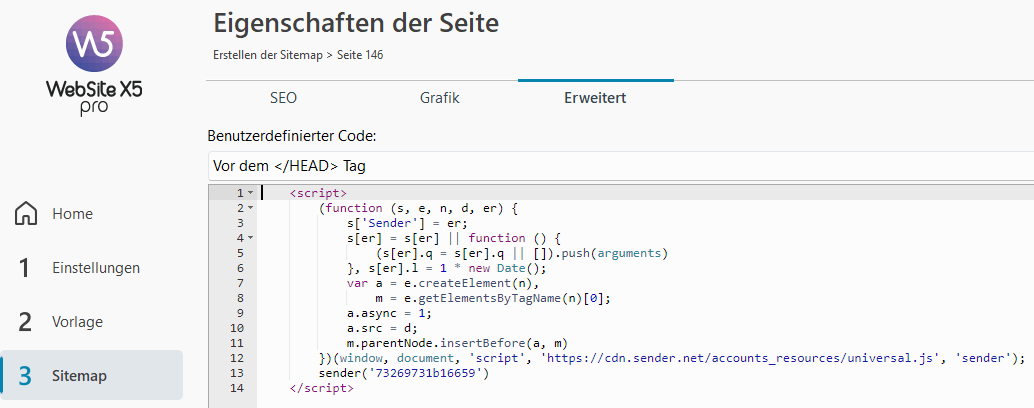Select the Erweitert tab
Screen dimensions: 1034x408
(595, 98)
